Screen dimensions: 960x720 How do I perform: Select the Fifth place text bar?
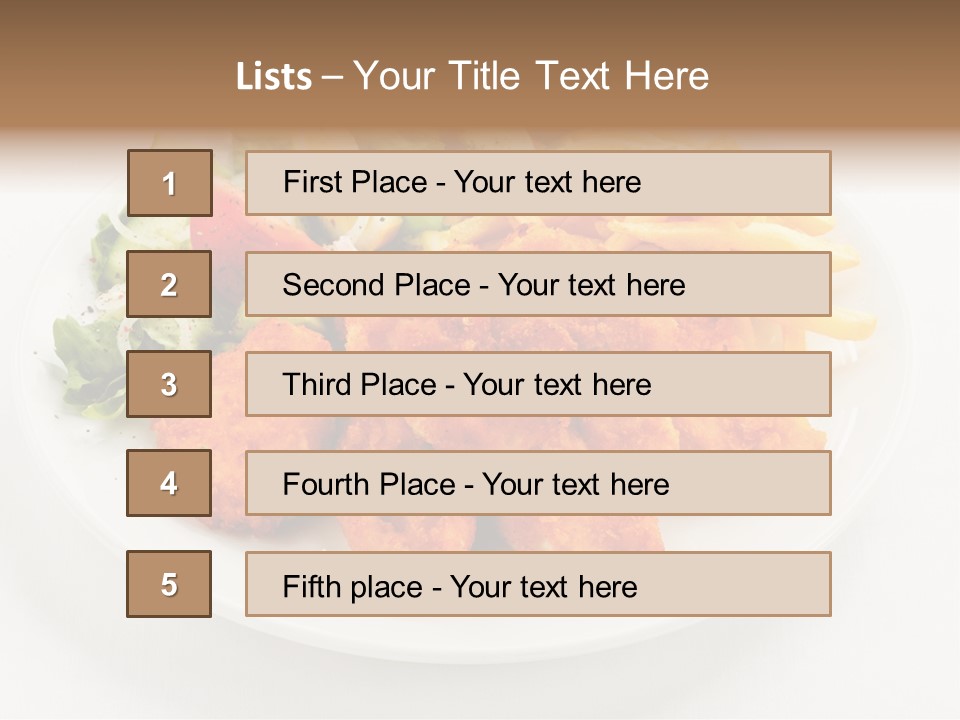click(538, 584)
